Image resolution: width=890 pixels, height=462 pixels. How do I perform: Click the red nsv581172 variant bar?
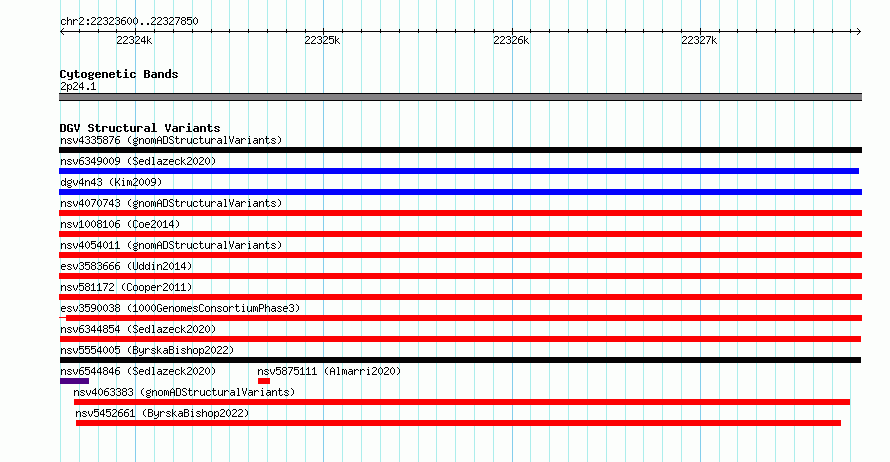point(460,297)
